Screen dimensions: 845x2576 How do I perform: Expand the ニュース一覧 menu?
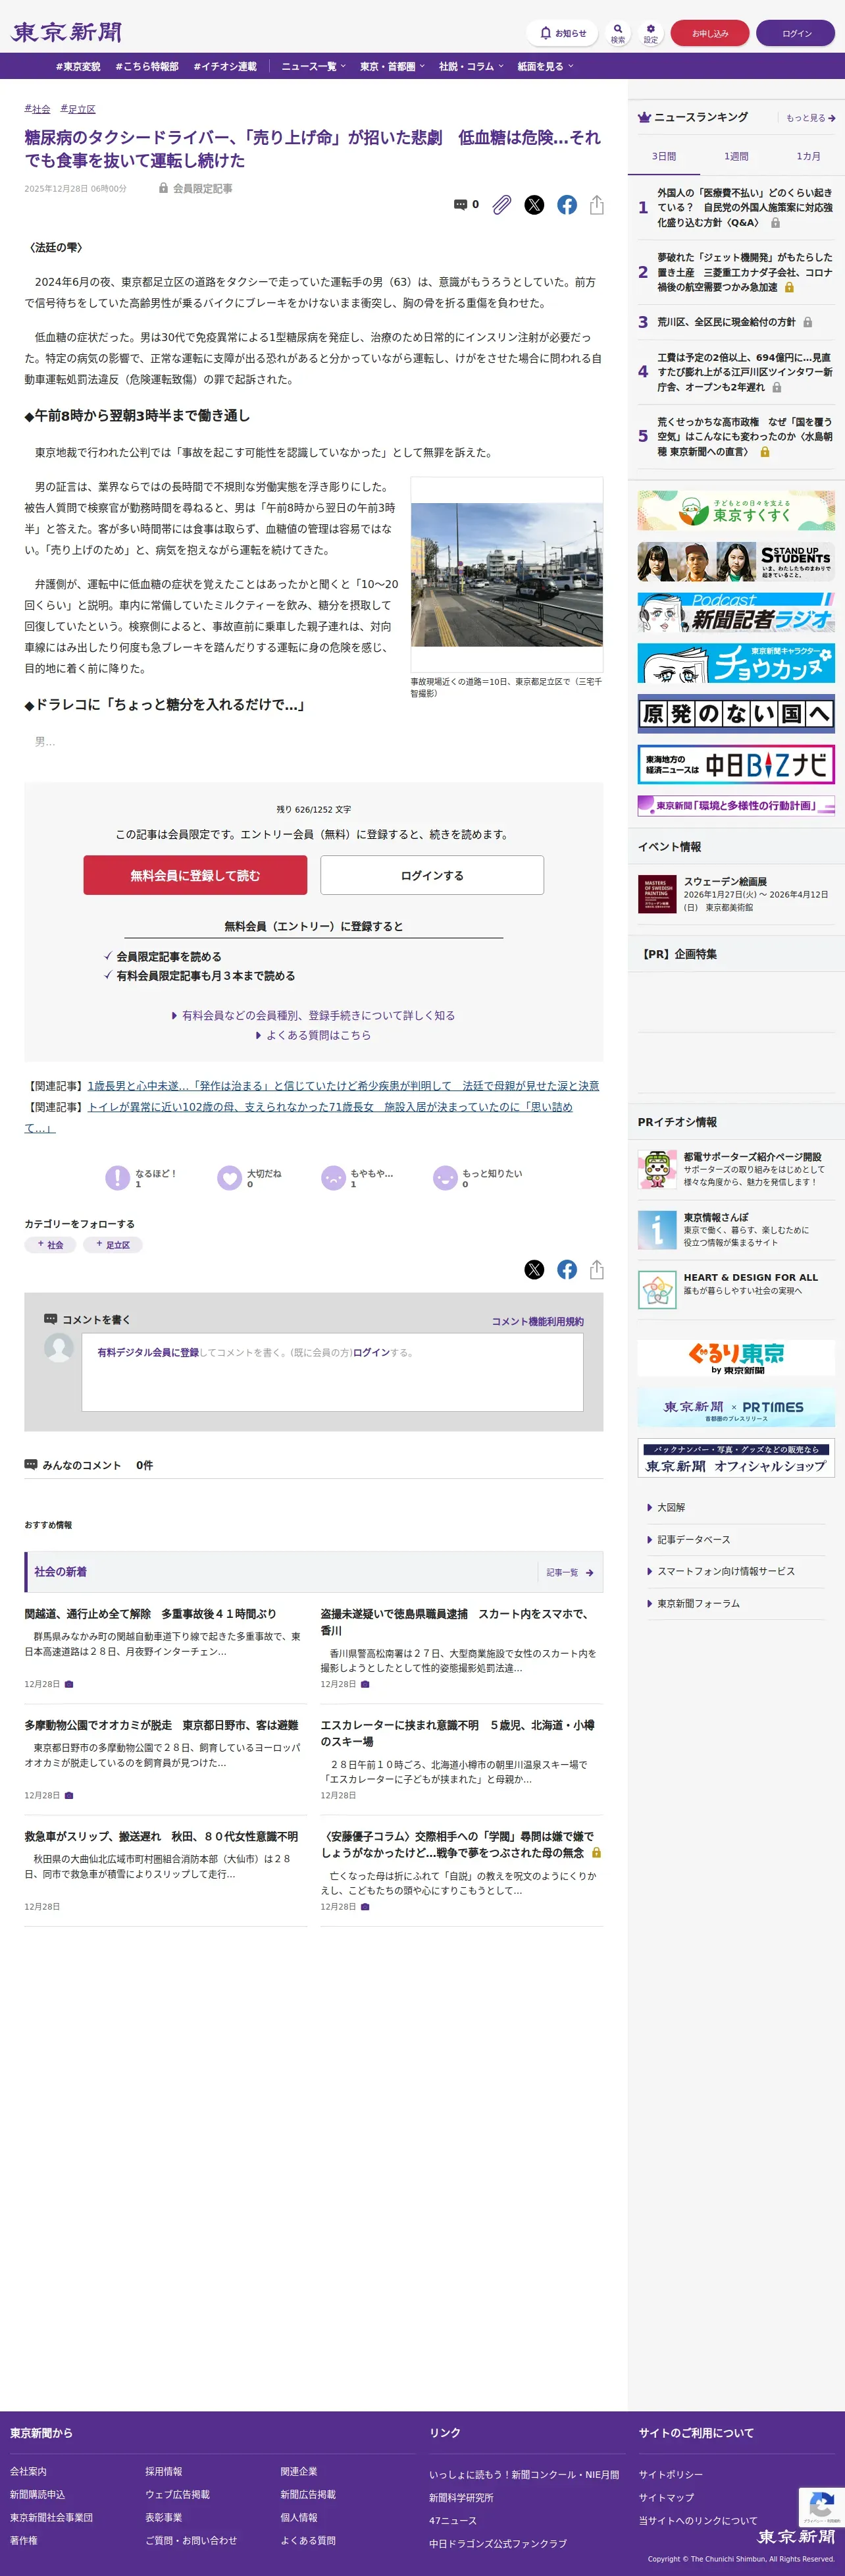tap(313, 66)
